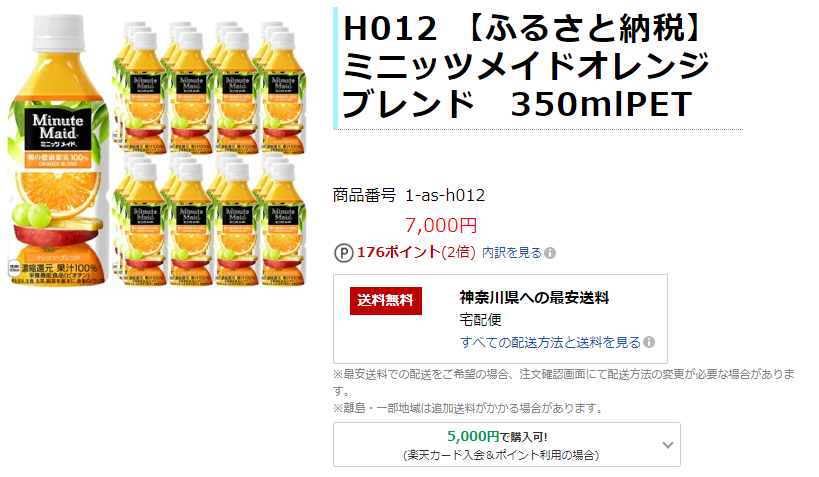Click top-row group of small juice bottles
The height and width of the screenshot is (477, 819).
[x=210, y=87]
